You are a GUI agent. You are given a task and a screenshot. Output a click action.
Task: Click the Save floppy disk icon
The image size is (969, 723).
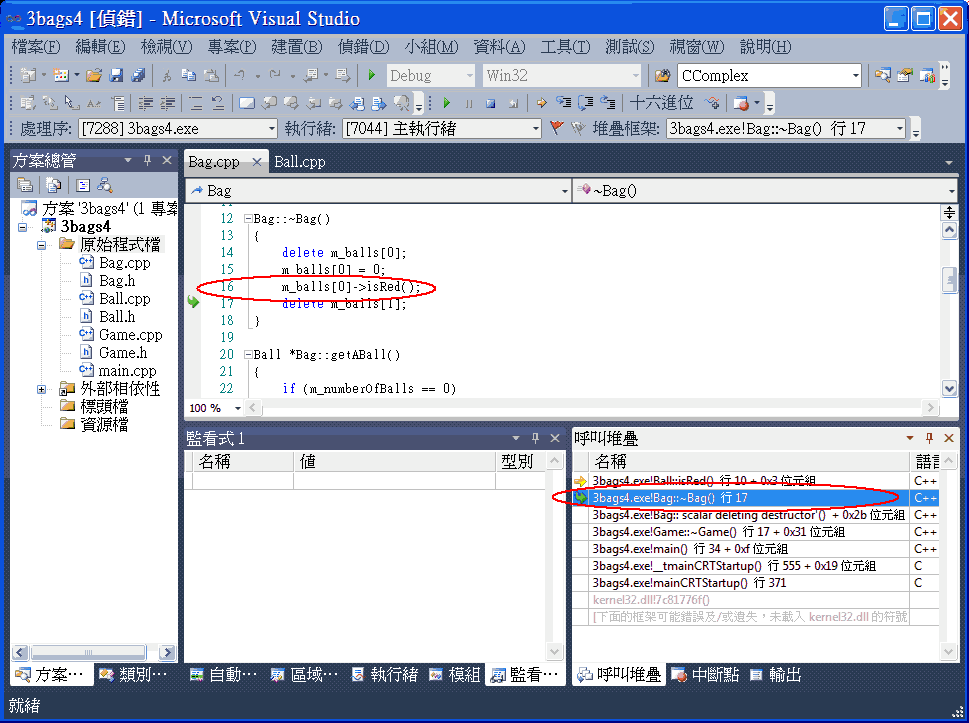tap(116, 75)
